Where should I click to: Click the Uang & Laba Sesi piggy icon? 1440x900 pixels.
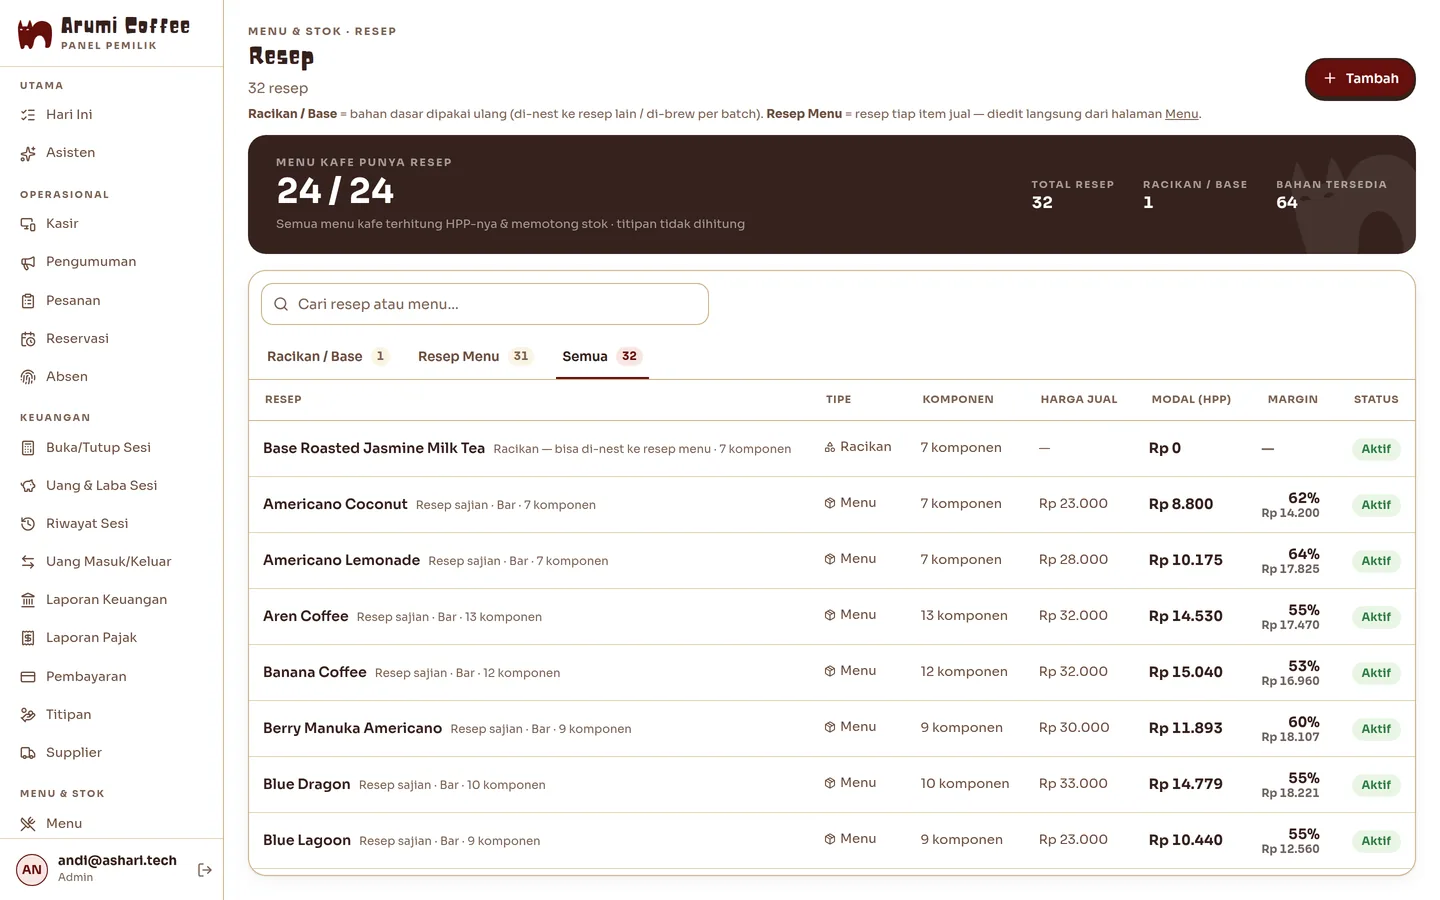pyautogui.click(x=28, y=486)
